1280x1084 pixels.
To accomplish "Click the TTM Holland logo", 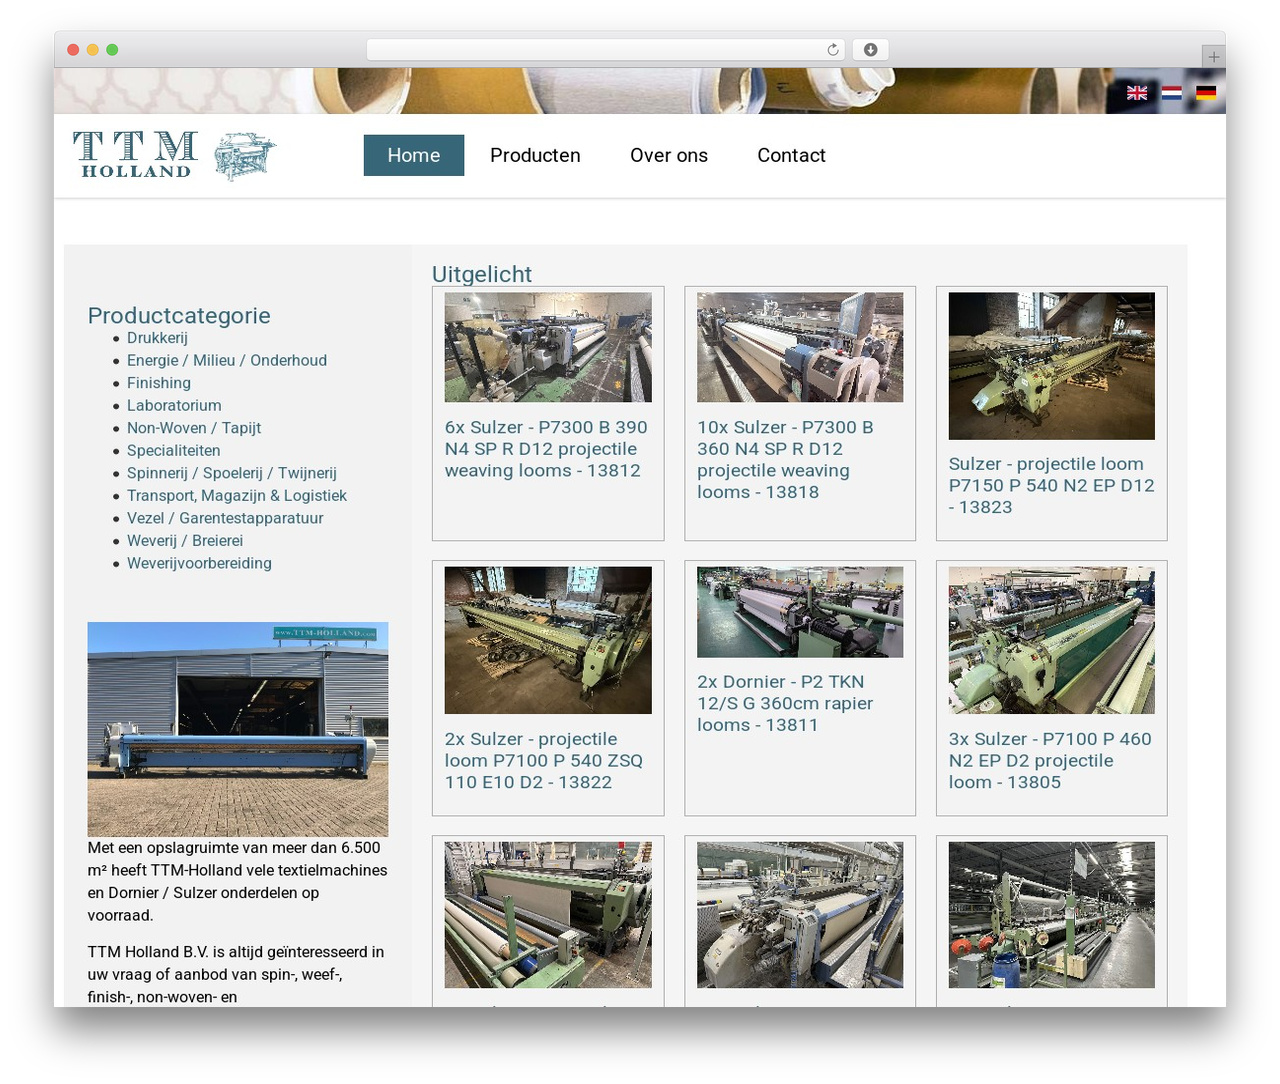I will pos(175,156).
